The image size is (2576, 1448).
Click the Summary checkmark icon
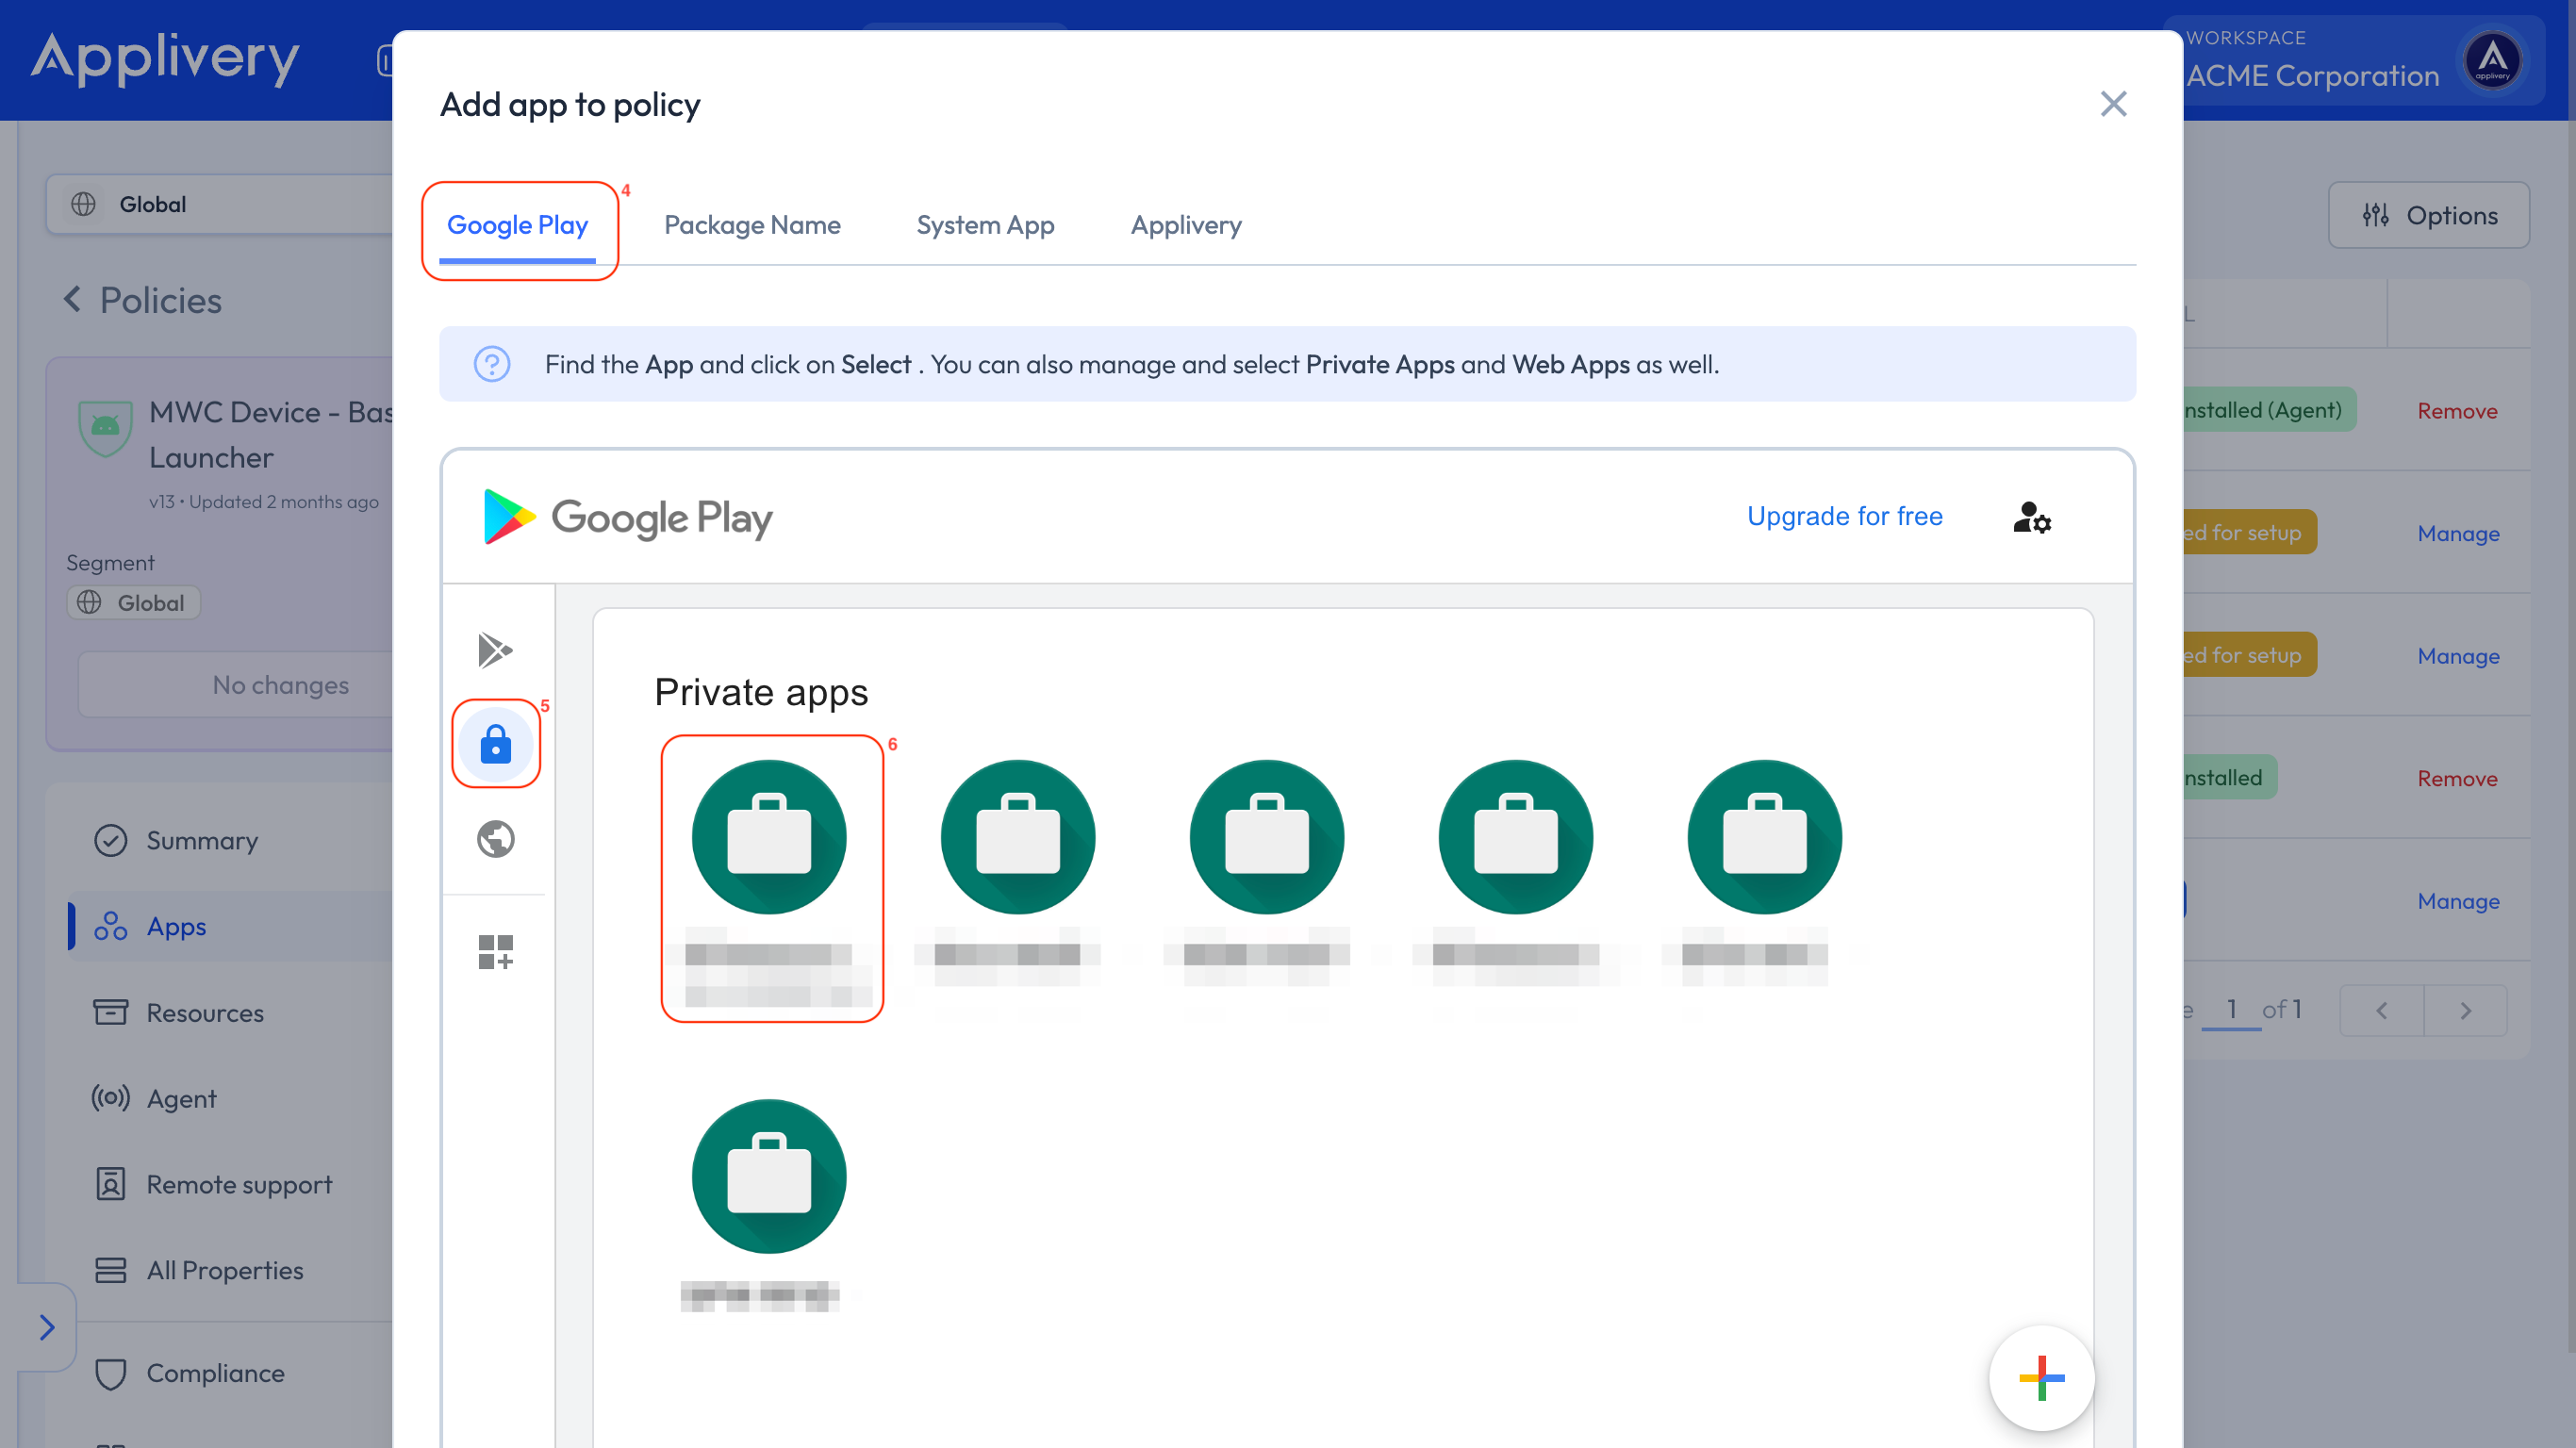pyautogui.click(x=110, y=840)
